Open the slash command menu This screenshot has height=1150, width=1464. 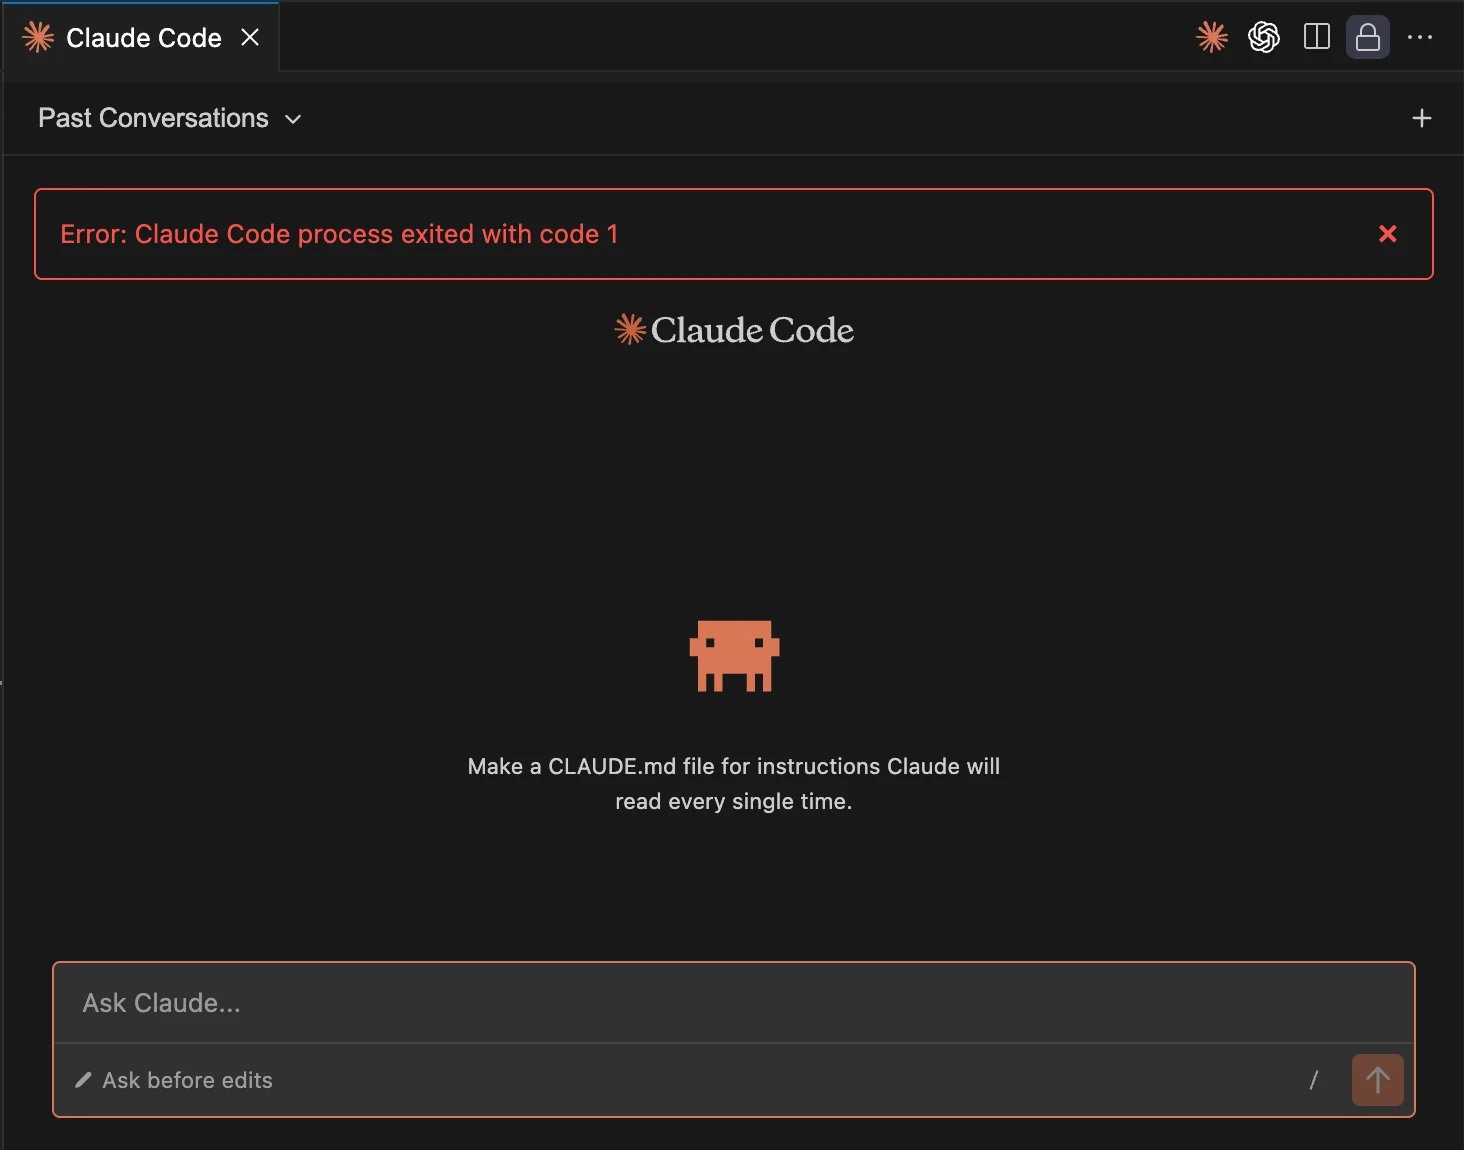[x=1314, y=1080]
